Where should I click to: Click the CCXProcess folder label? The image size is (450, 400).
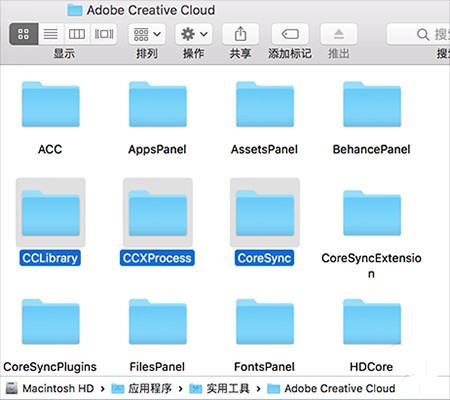pos(157,258)
